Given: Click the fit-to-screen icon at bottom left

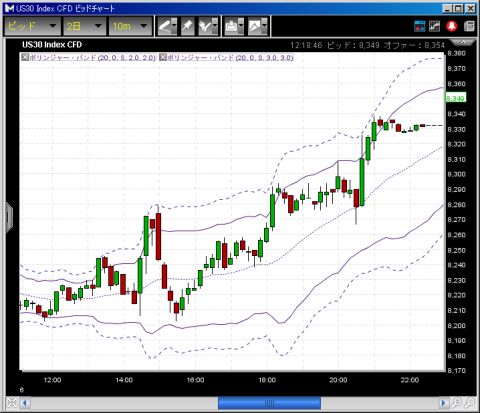Looking at the screenshot, I should (x=12, y=403).
